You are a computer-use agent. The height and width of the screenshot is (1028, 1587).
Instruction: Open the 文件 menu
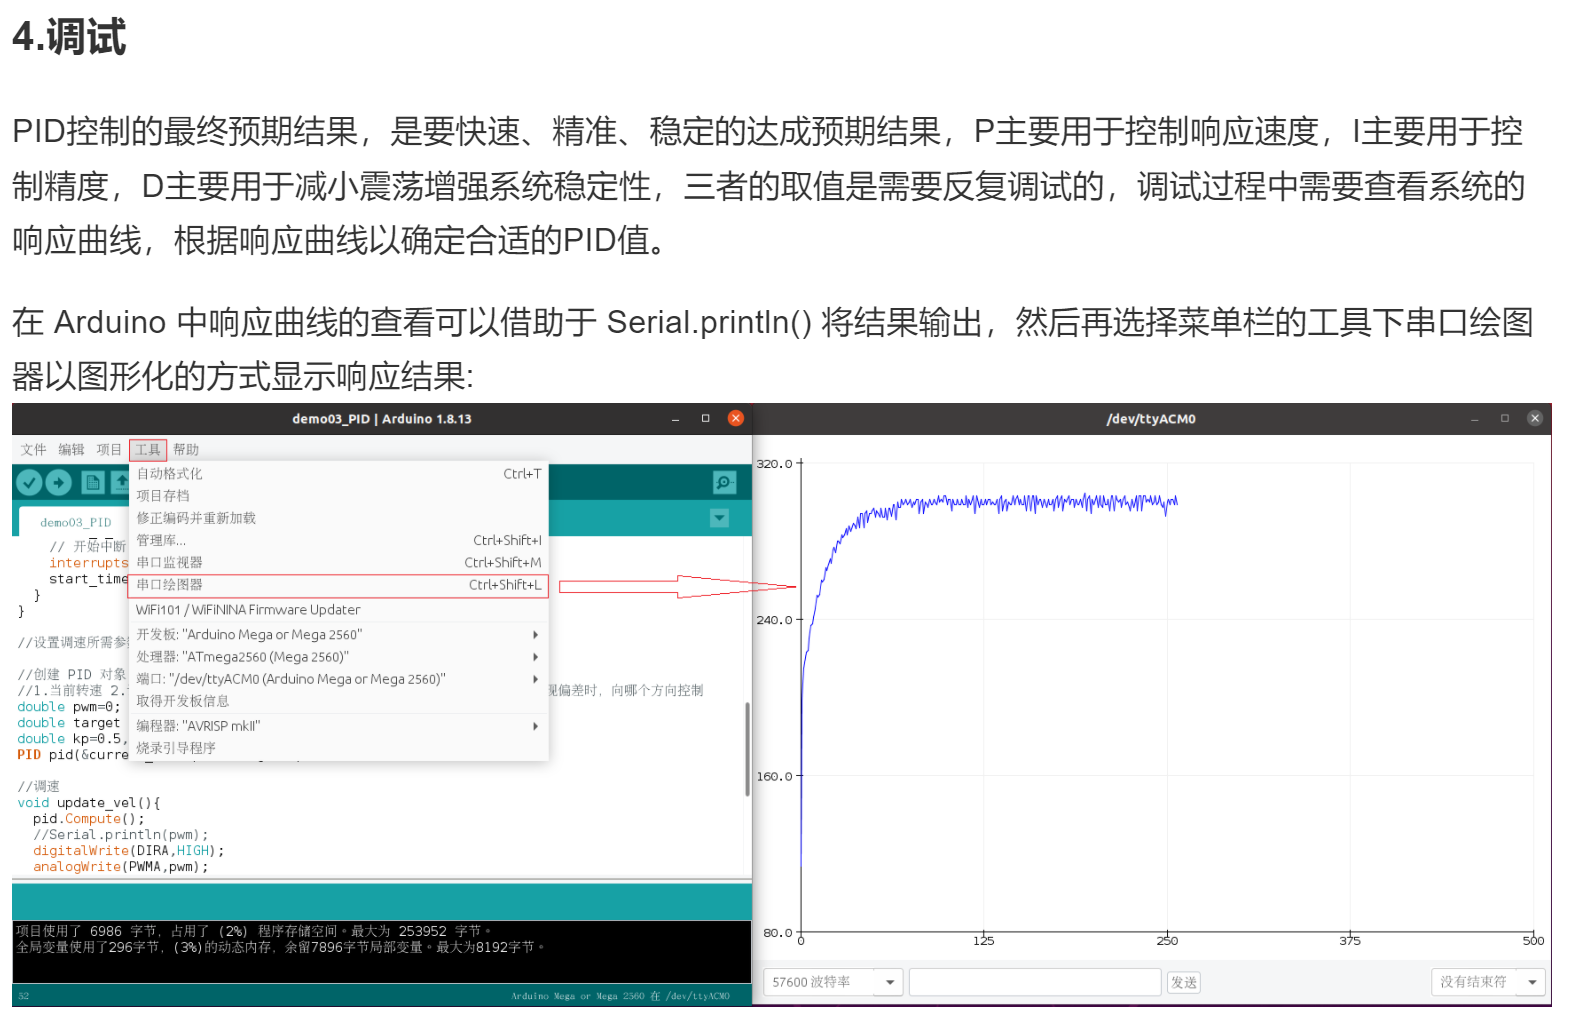click(34, 450)
